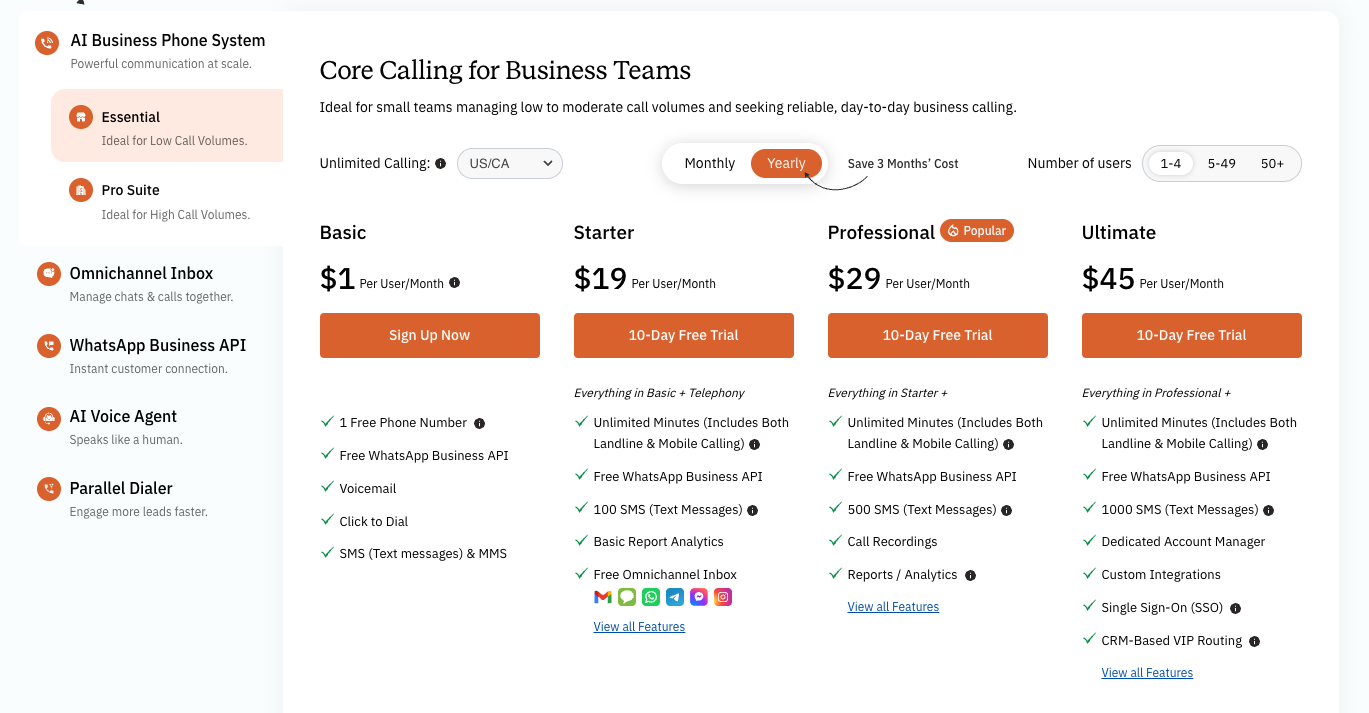Click info icon beside CRM-Based VIP Routing

pyautogui.click(x=1255, y=641)
